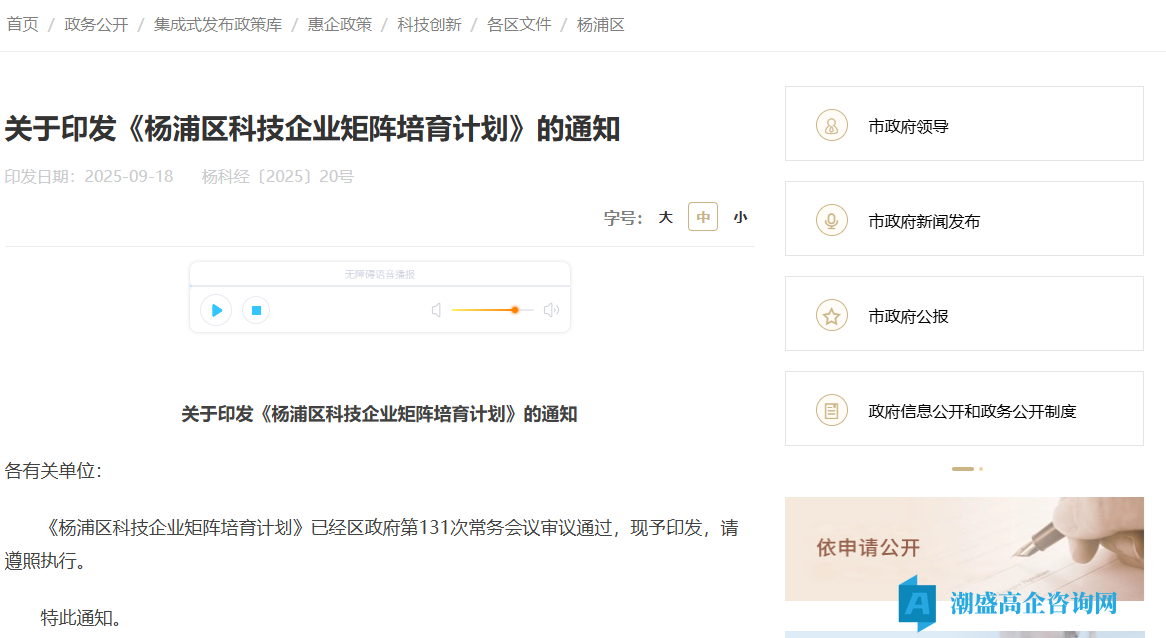Select the 大 font size option
The height and width of the screenshot is (638, 1166).
click(666, 217)
